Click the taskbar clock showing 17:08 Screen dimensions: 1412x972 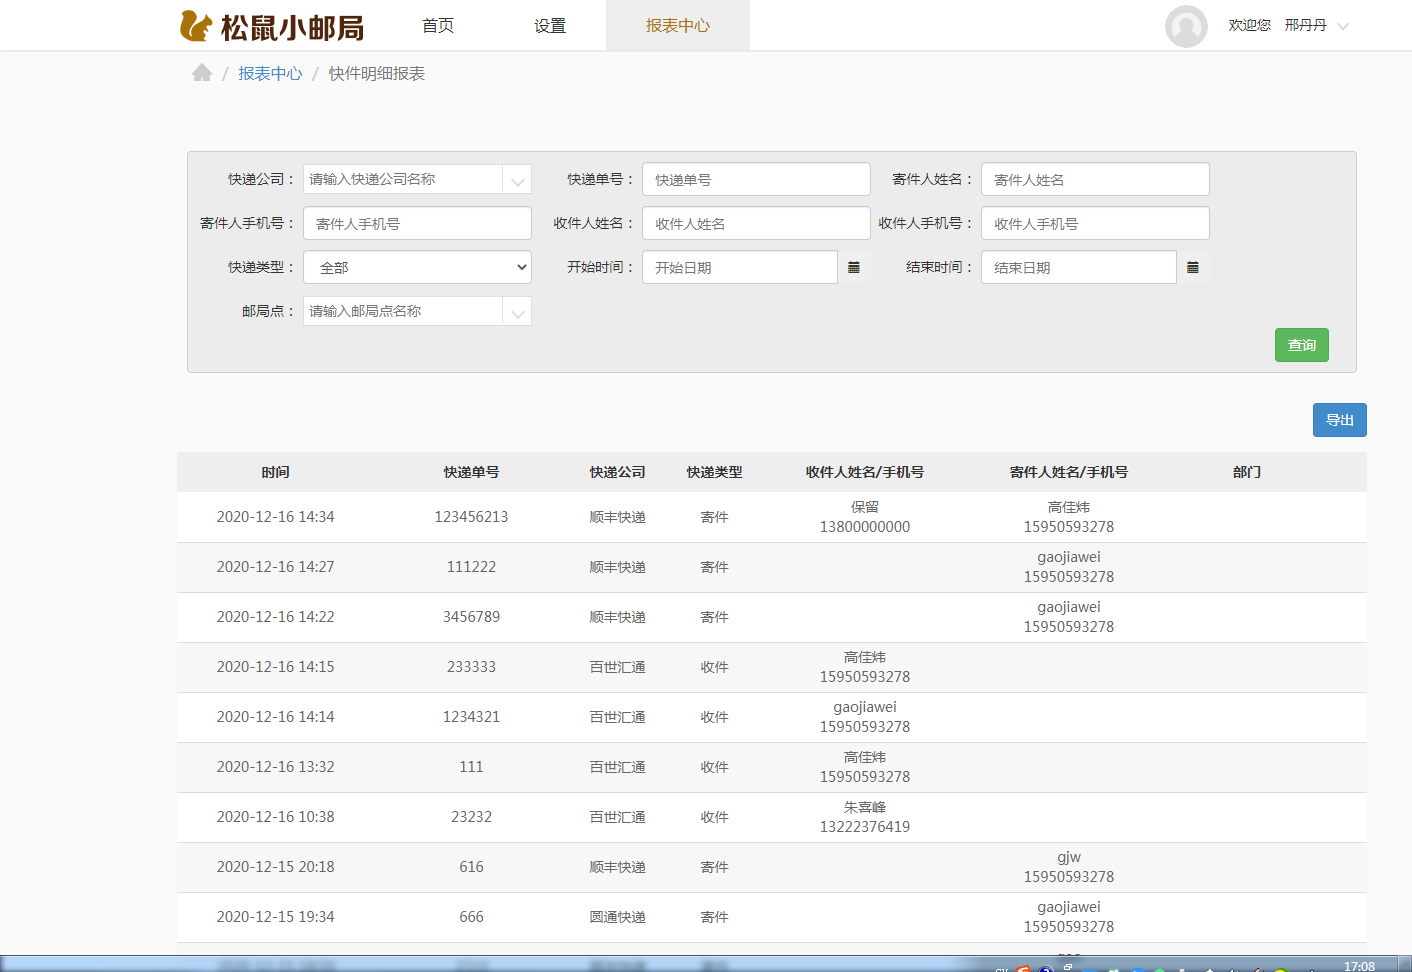pos(1359,965)
